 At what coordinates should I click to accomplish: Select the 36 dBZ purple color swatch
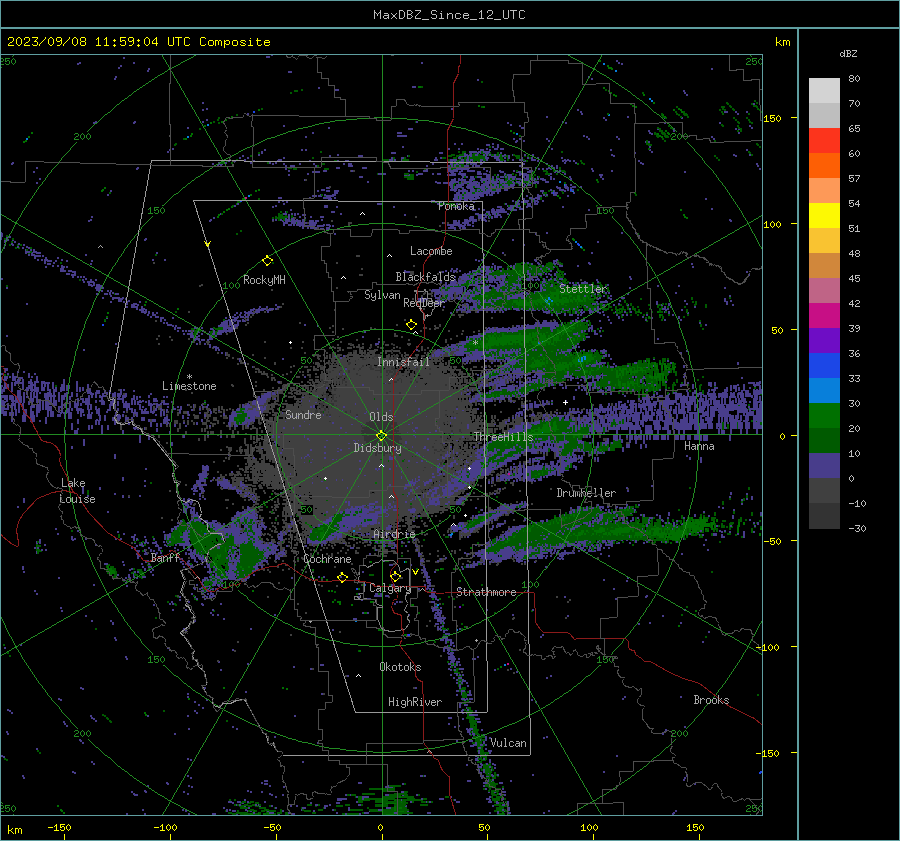pyautogui.click(x=824, y=340)
